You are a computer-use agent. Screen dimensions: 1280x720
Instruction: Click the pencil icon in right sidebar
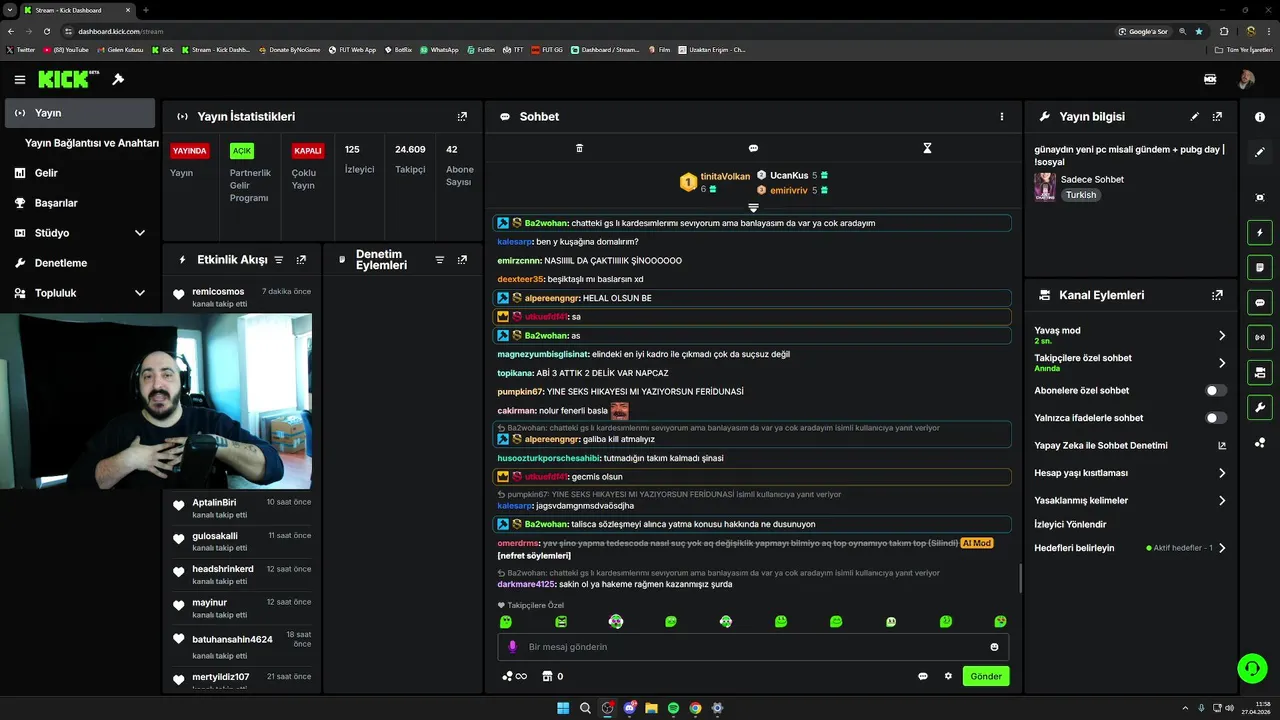click(x=1260, y=152)
